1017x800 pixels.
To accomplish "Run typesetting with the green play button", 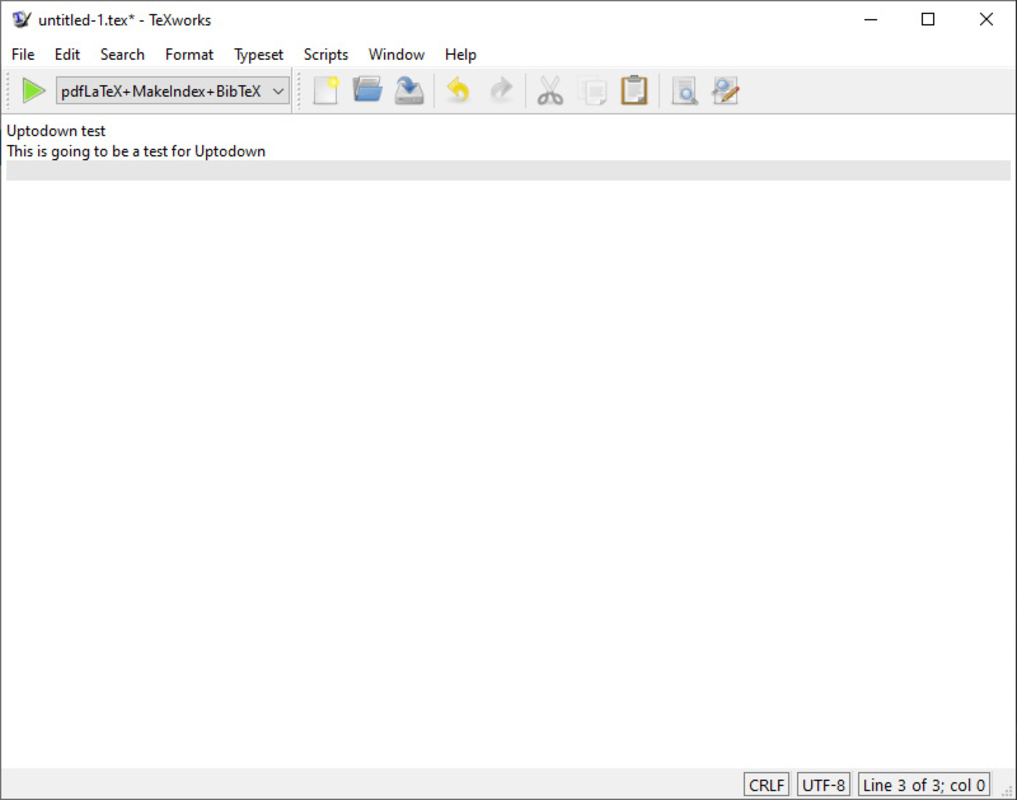I will coord(34,91).
